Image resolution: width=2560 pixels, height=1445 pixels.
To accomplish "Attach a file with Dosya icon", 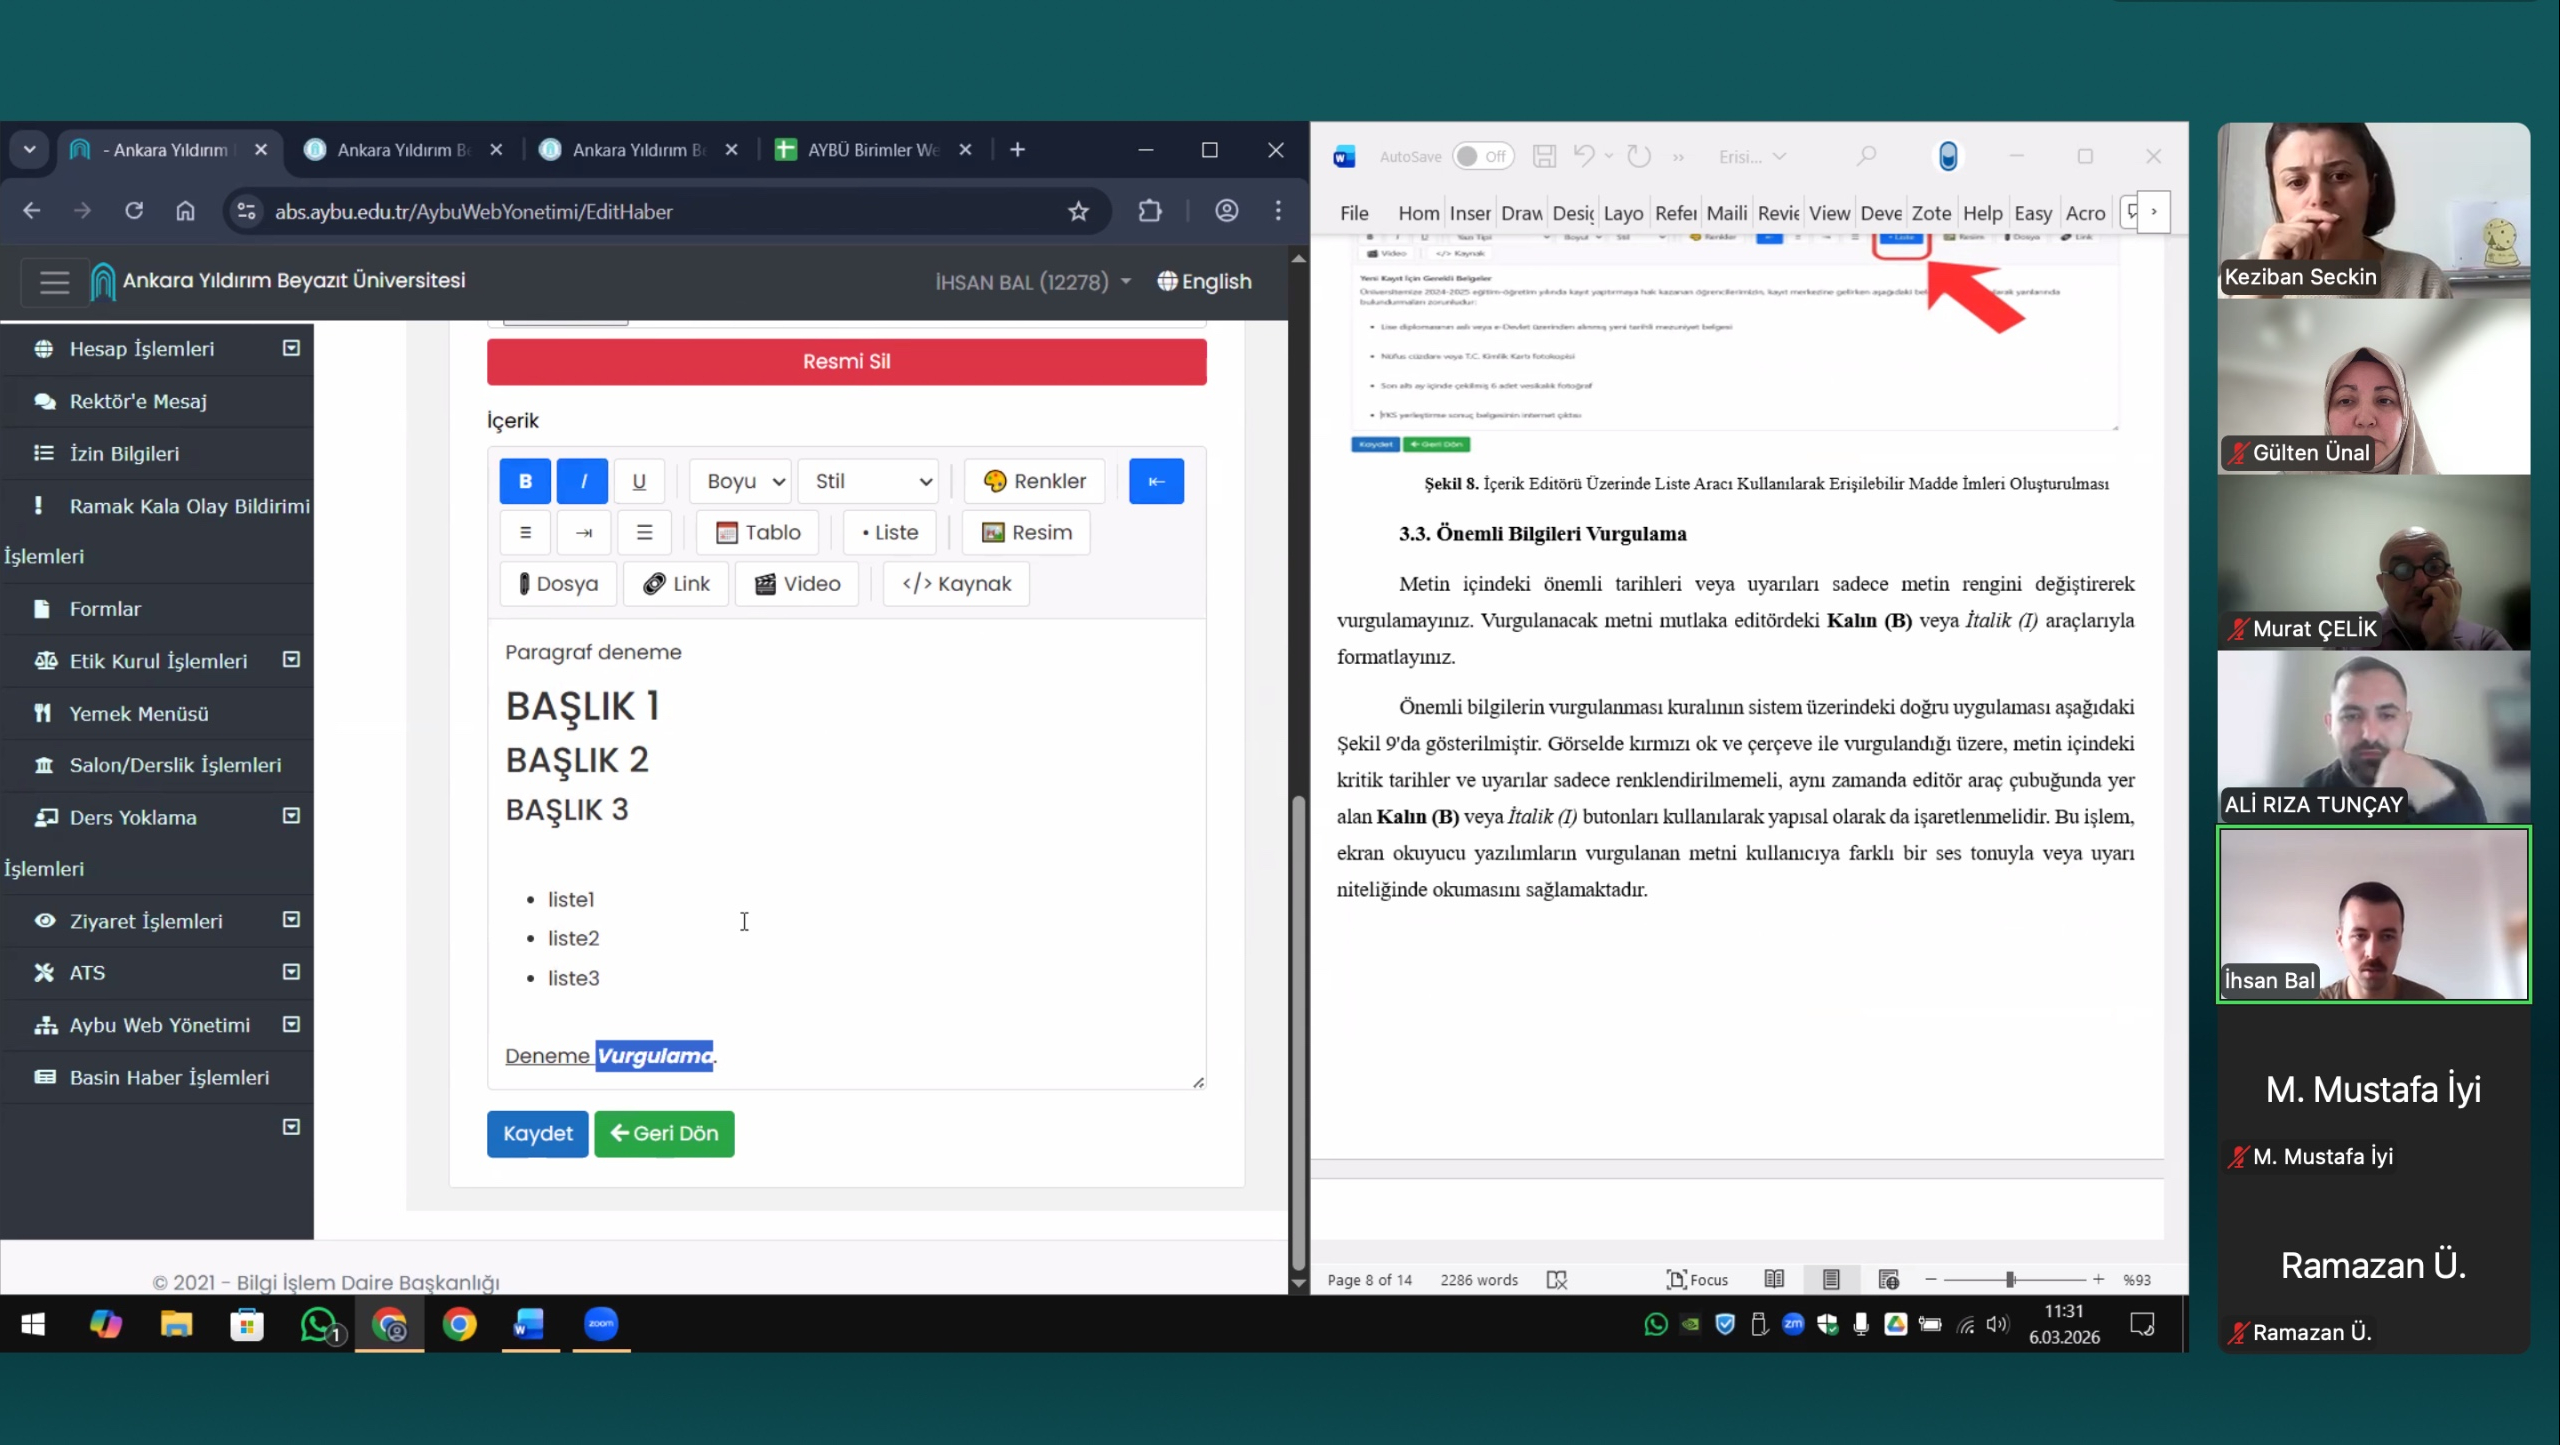I will pos(558,584).
